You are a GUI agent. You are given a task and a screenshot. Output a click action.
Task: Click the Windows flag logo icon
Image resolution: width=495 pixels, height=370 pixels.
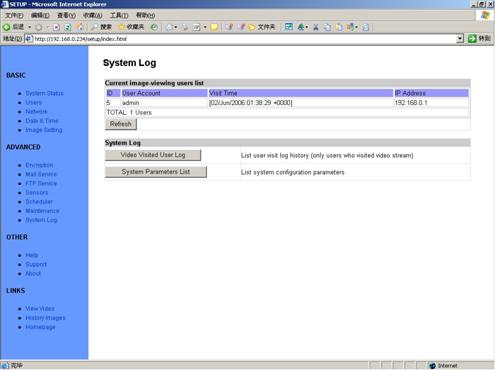(485, 15)
